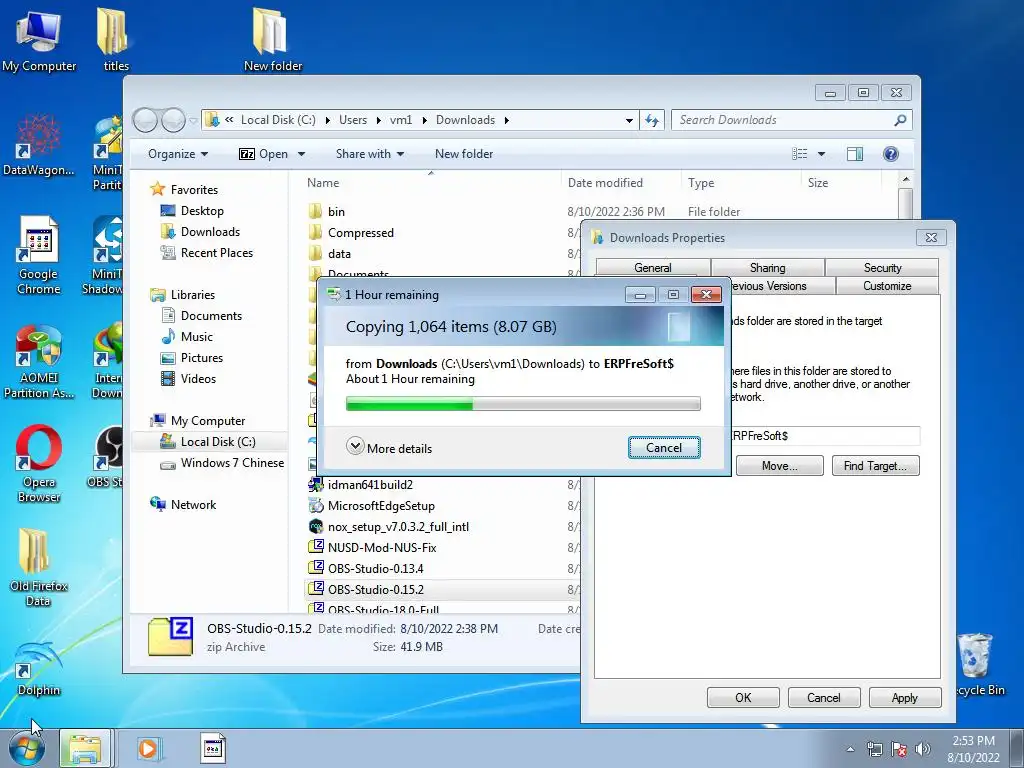
Task: Click the Explorer refresh button
Action: (x=652, y=120)
